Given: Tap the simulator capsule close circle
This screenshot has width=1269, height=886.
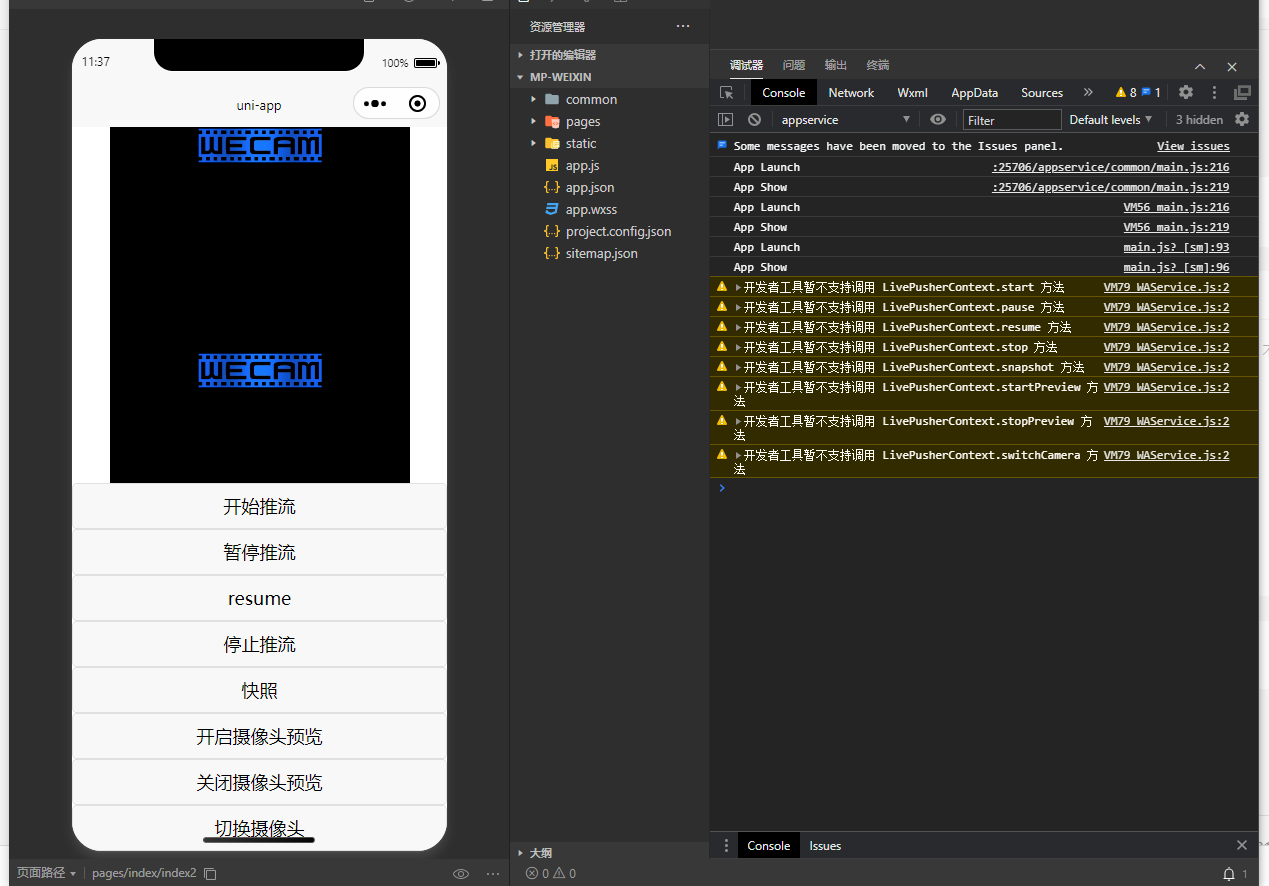Looking at the screenshot, I should (418, 104).
